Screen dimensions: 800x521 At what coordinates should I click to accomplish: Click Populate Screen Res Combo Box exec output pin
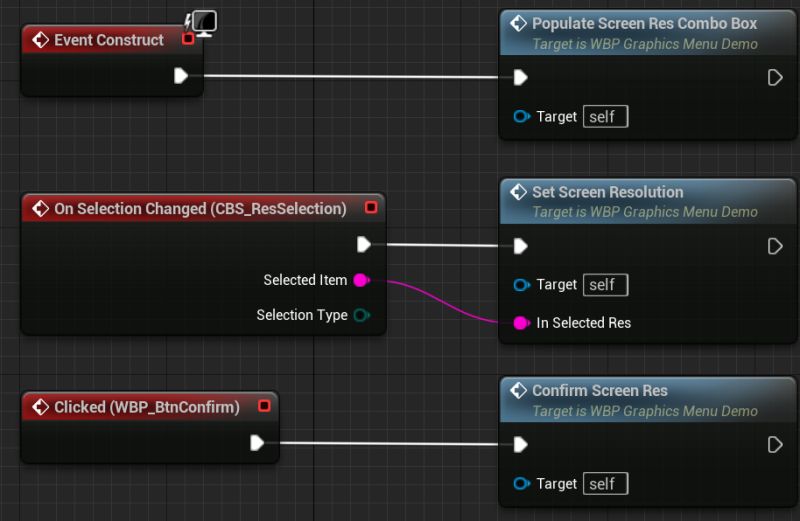coord(774,78)
